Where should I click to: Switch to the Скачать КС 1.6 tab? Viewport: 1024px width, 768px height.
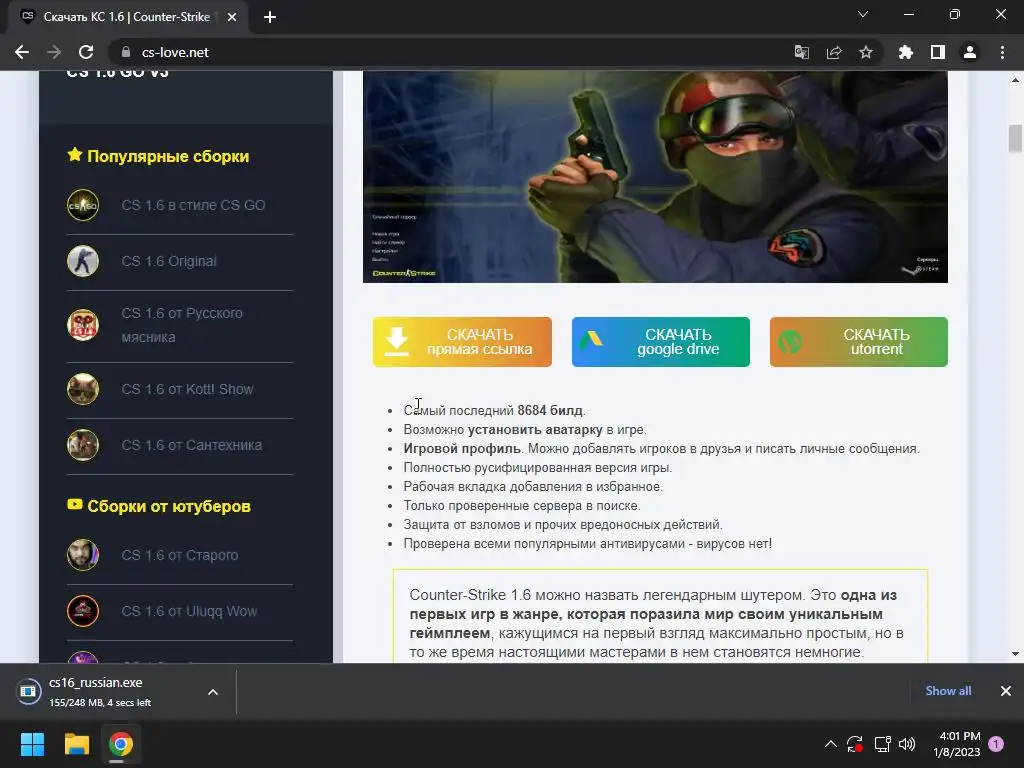point(127,17)
